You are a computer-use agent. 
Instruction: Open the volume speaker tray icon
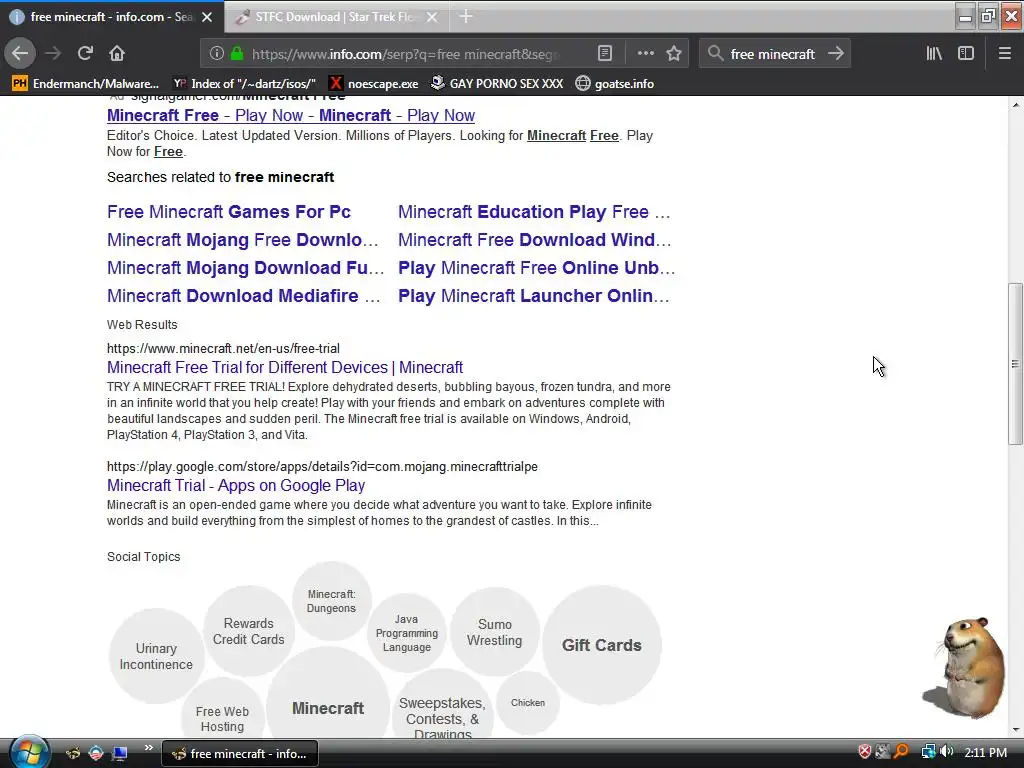(948, 752)
